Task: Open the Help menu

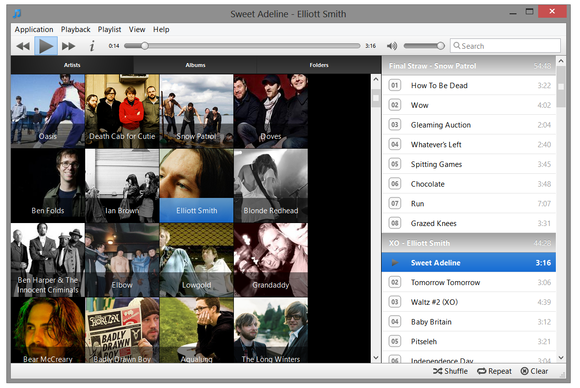Action: tap(161, 30)
